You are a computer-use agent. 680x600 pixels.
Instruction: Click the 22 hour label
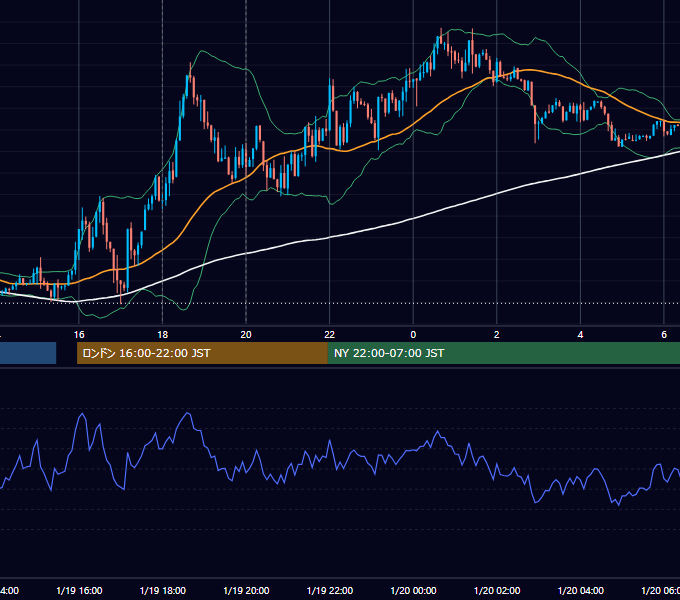[330, 335]
